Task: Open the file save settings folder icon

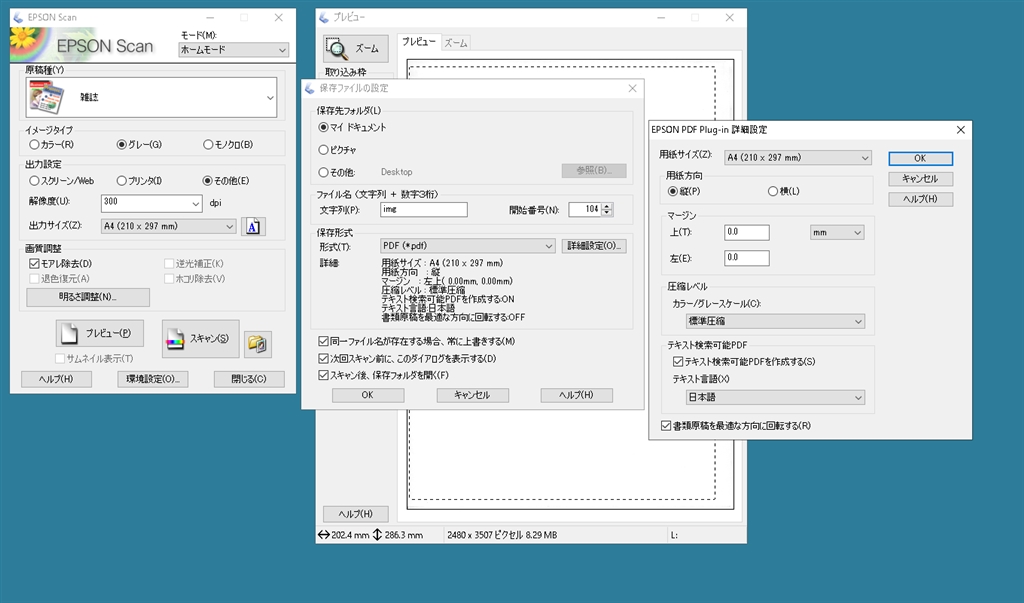Action: (x=257, y=344)
